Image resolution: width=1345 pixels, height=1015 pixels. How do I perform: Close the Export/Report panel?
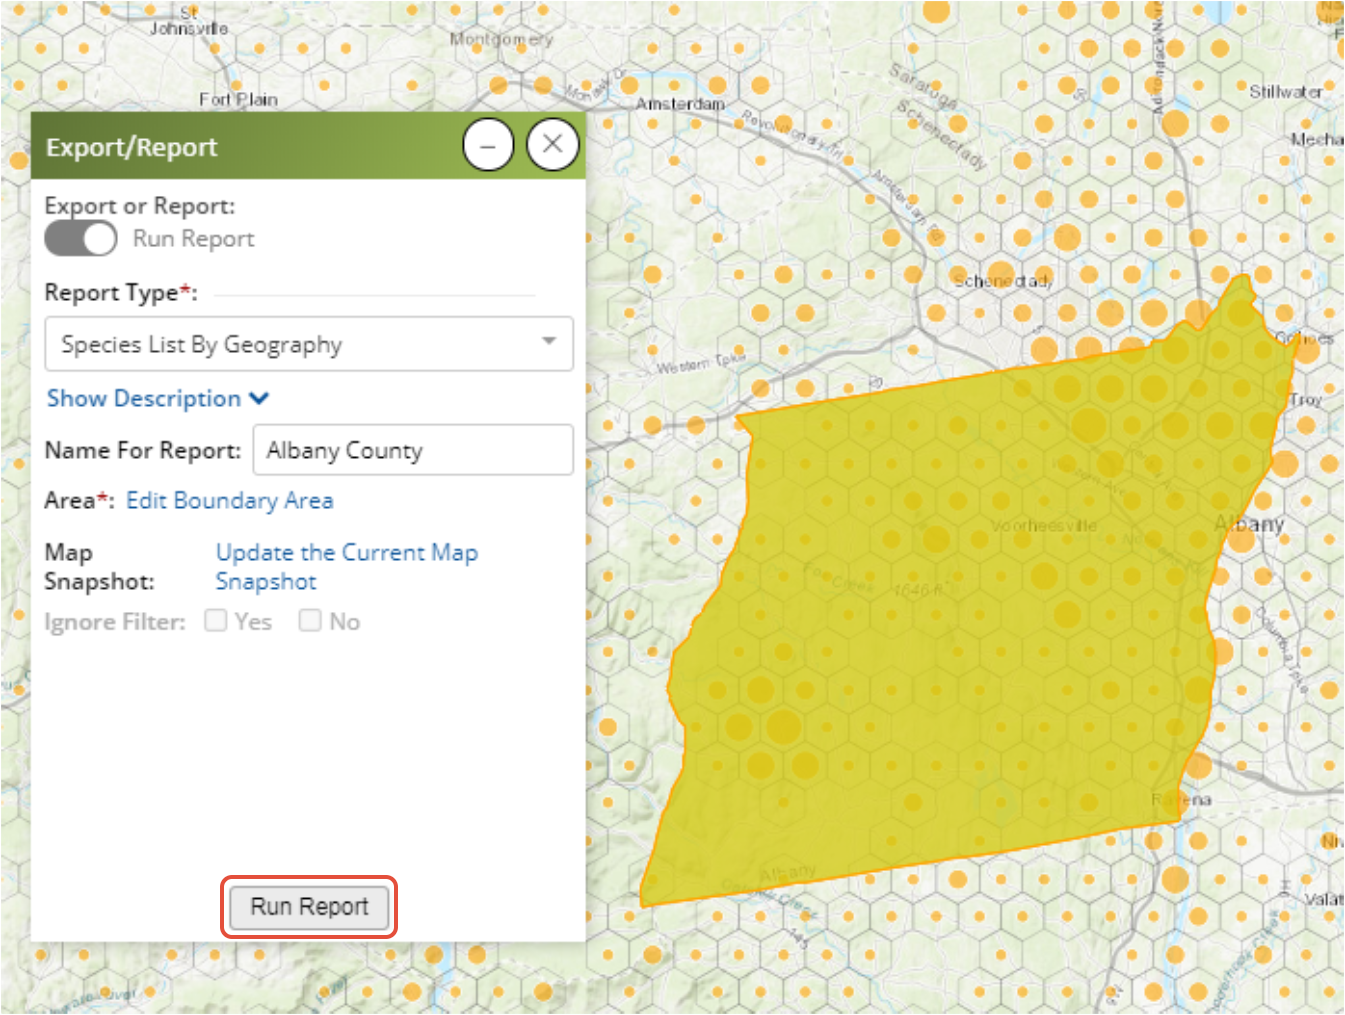(553, 145)
